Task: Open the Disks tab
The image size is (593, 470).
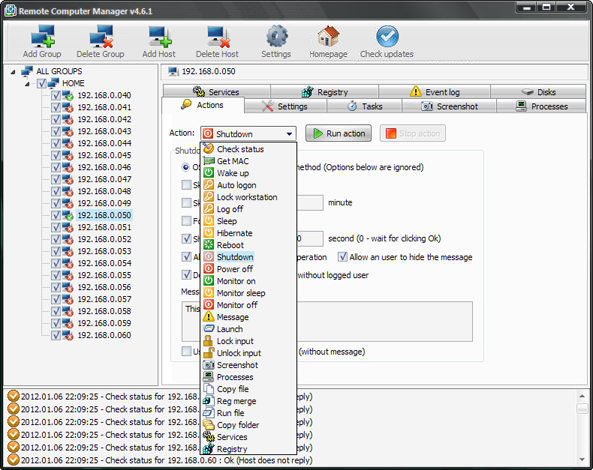Action: (x=538, y=92)
